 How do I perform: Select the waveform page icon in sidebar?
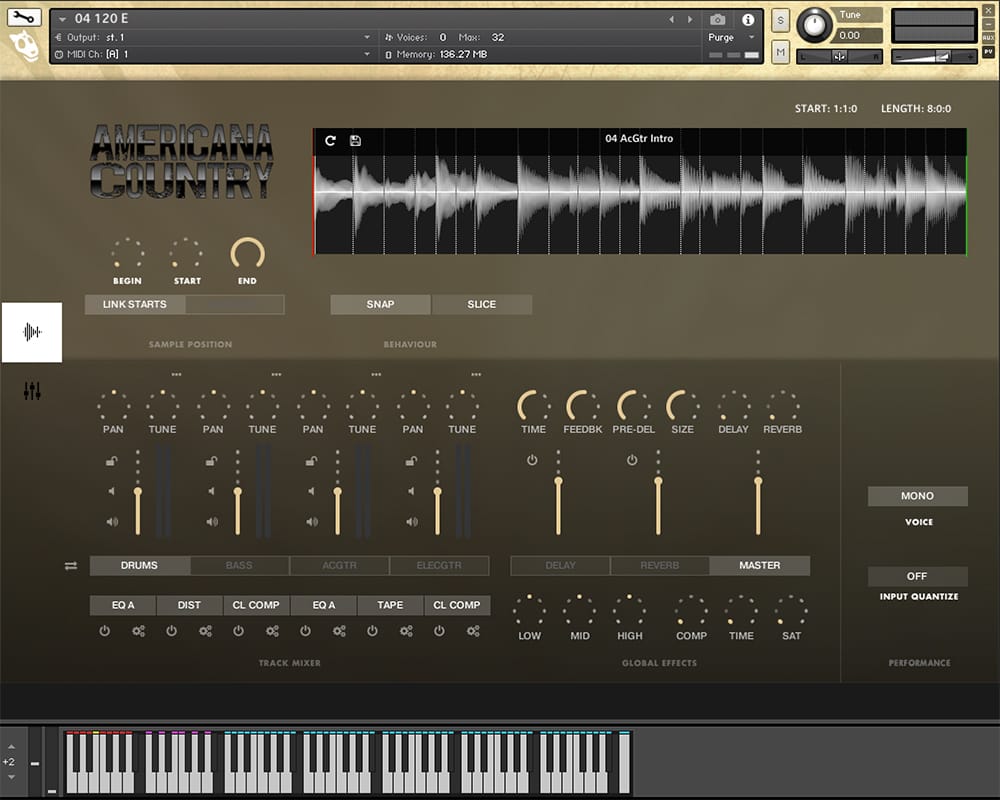[32, 332]
